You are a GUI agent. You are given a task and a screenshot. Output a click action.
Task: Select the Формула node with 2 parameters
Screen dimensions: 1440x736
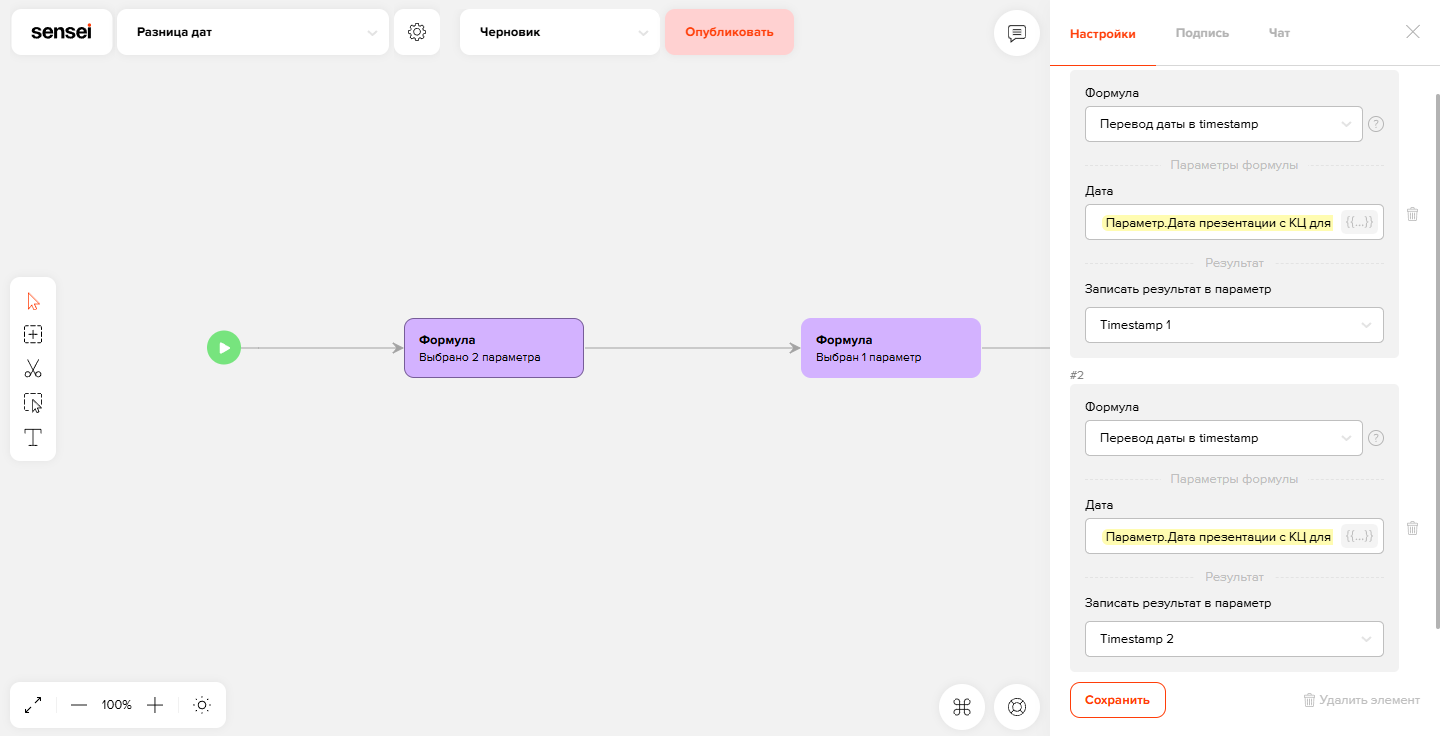coord(493,348)
